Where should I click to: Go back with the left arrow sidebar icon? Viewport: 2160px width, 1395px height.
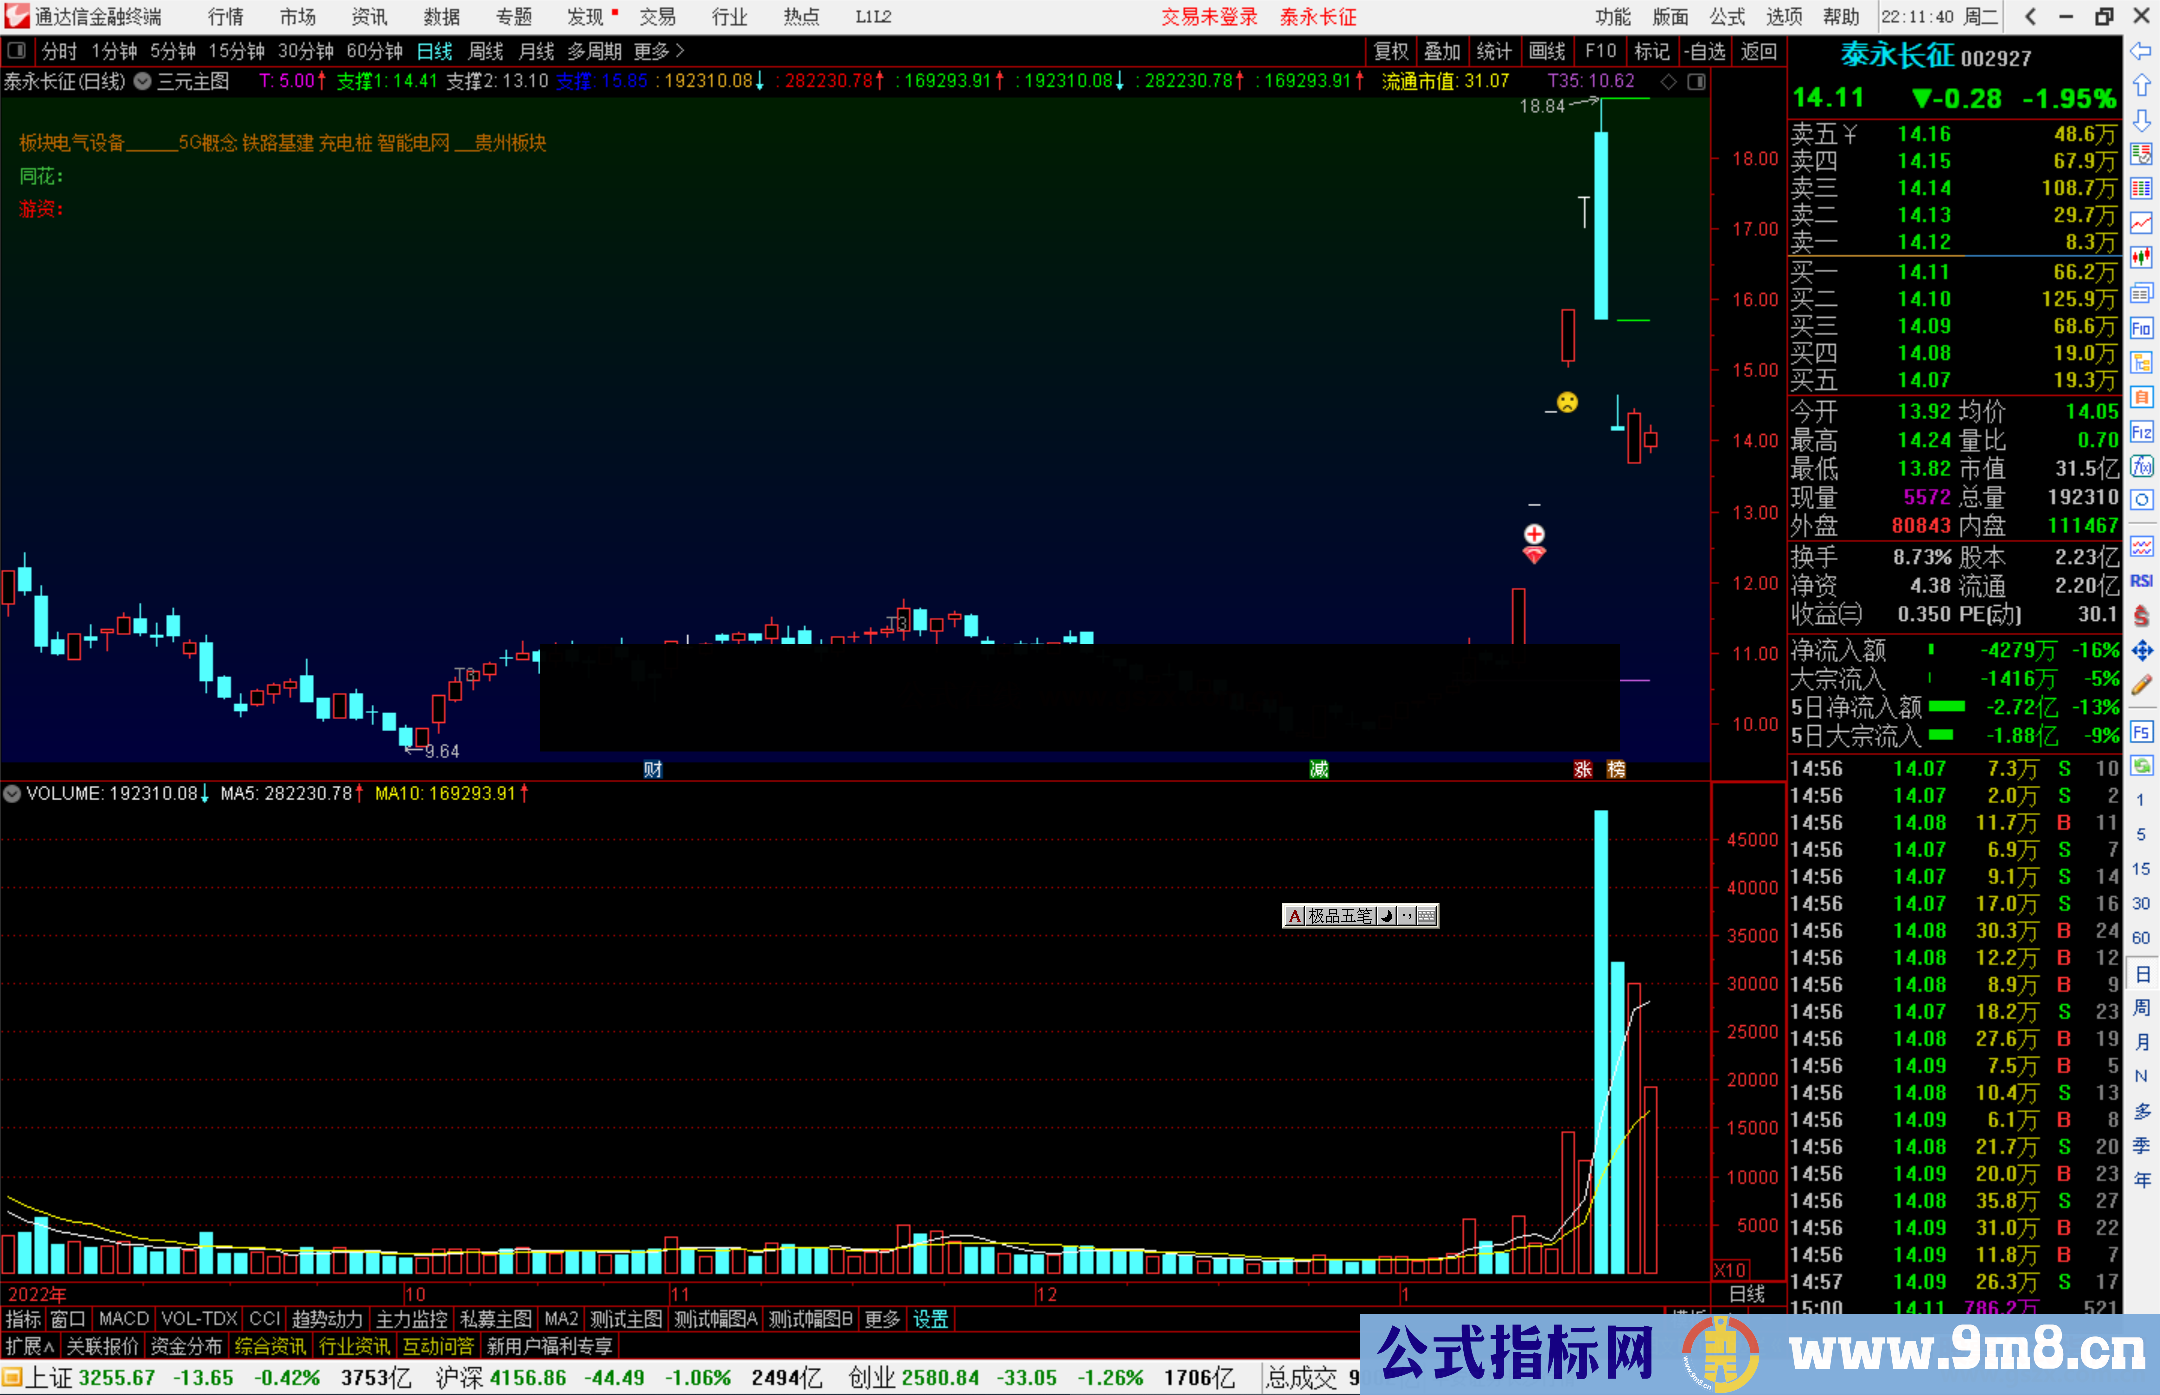point(2141,51)
